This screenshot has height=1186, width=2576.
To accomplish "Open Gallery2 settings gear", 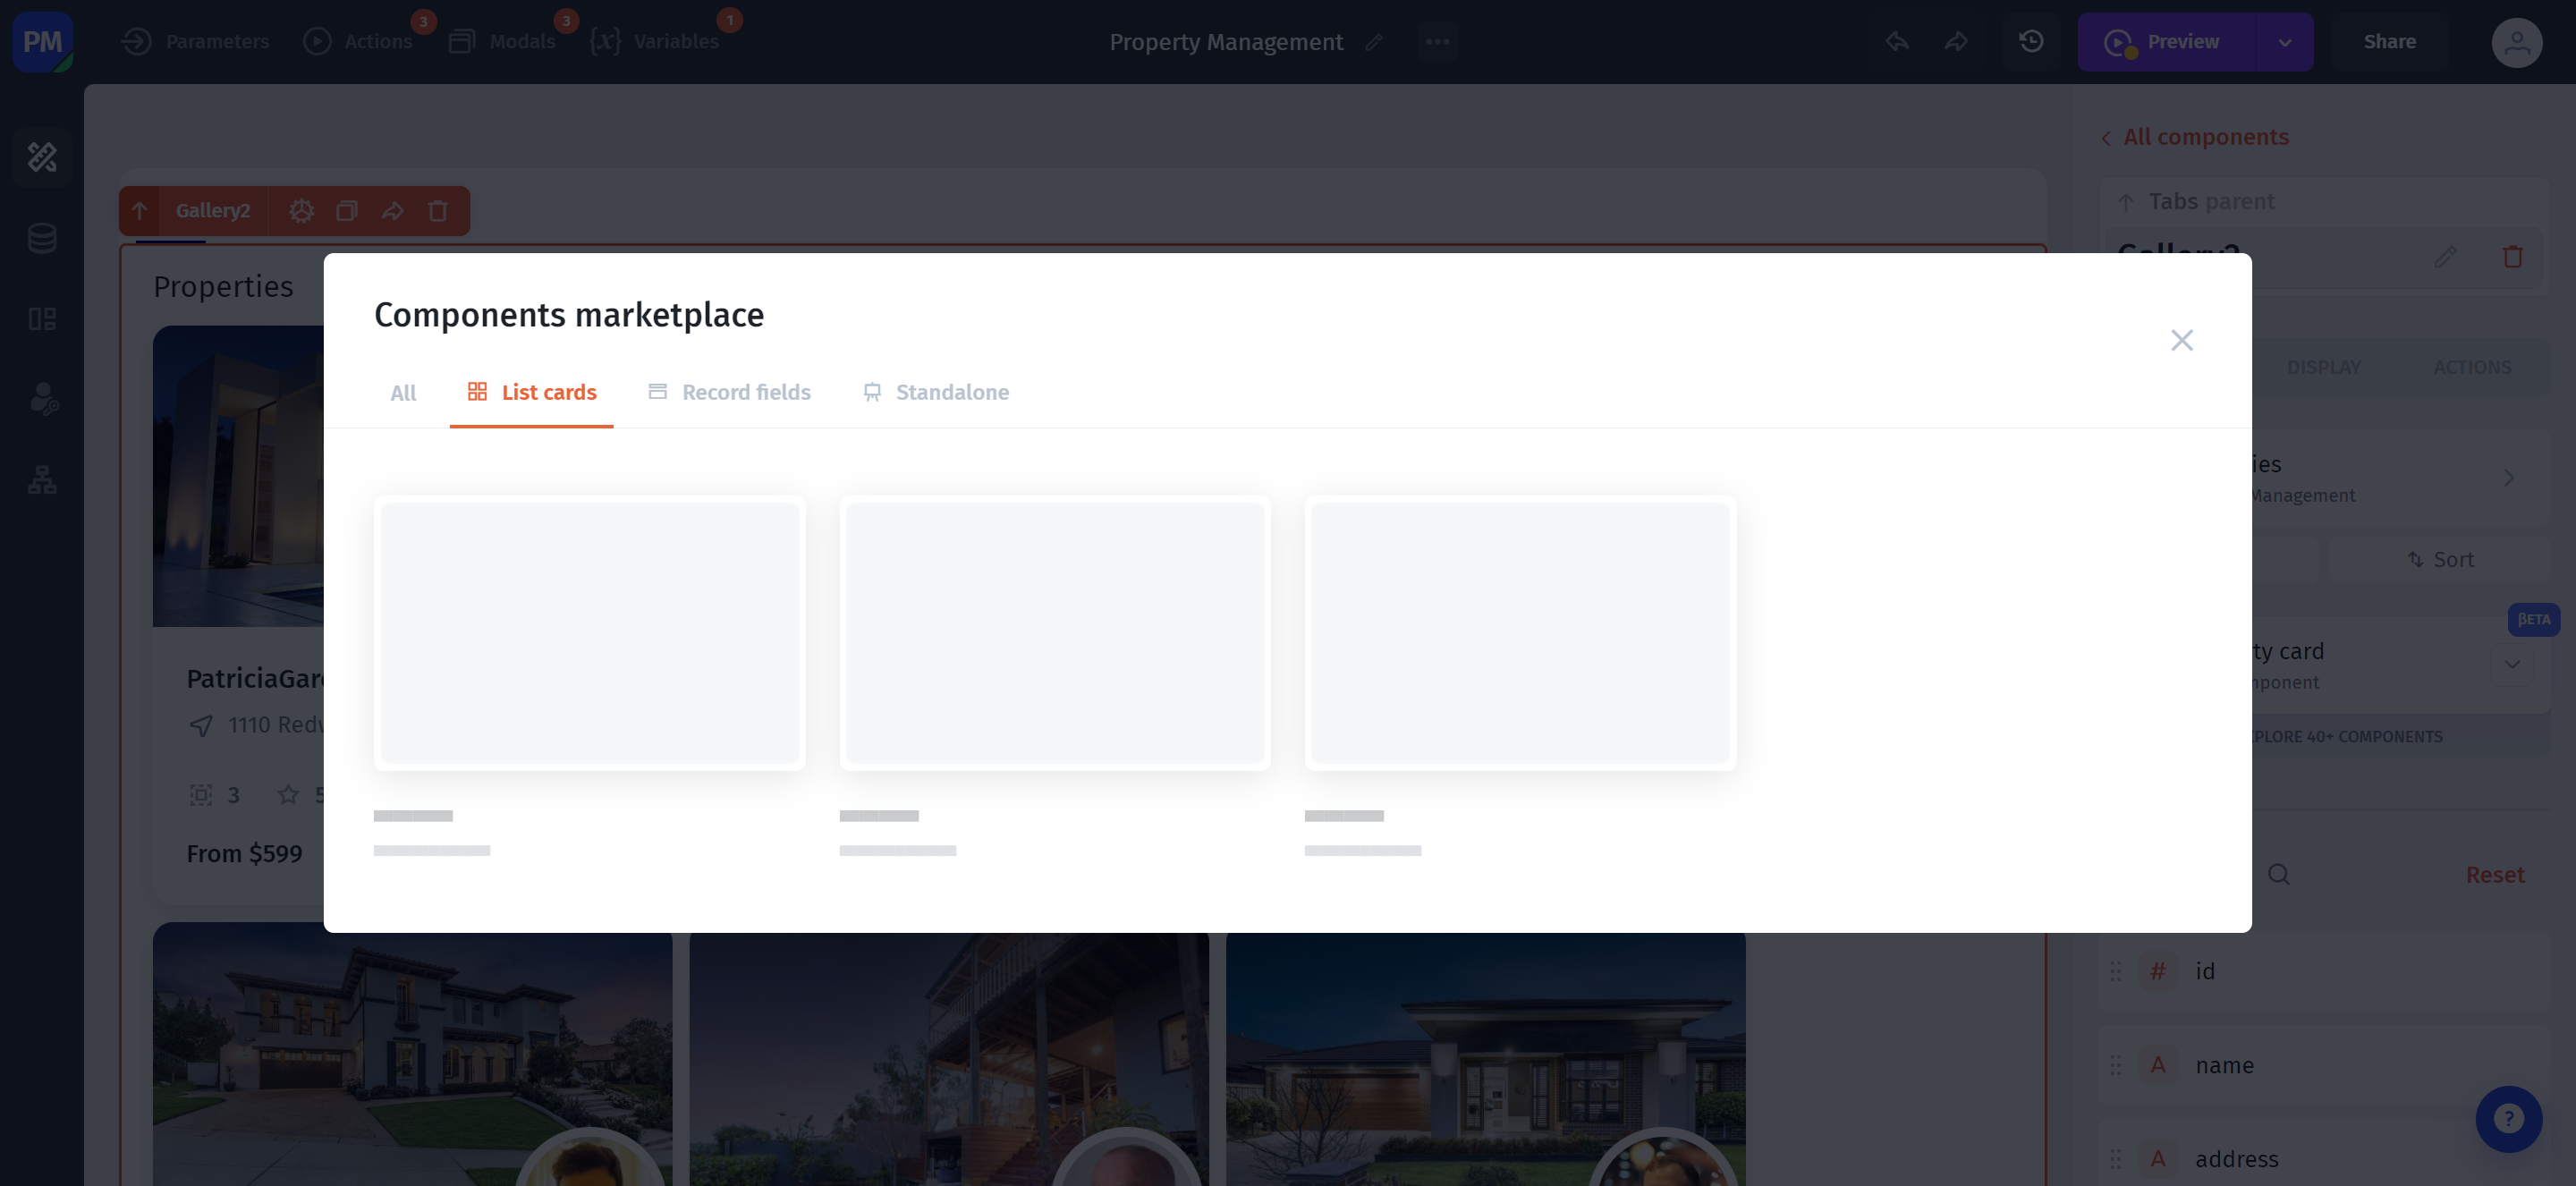I will point(301,211).
